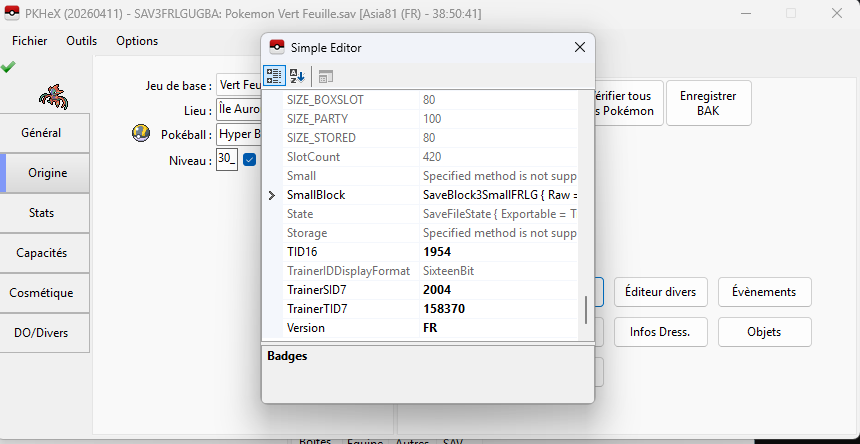Sort properties alphabetically in Simple Editor
The width and height of the screenshot is (860, 444).
click(297, 76)
